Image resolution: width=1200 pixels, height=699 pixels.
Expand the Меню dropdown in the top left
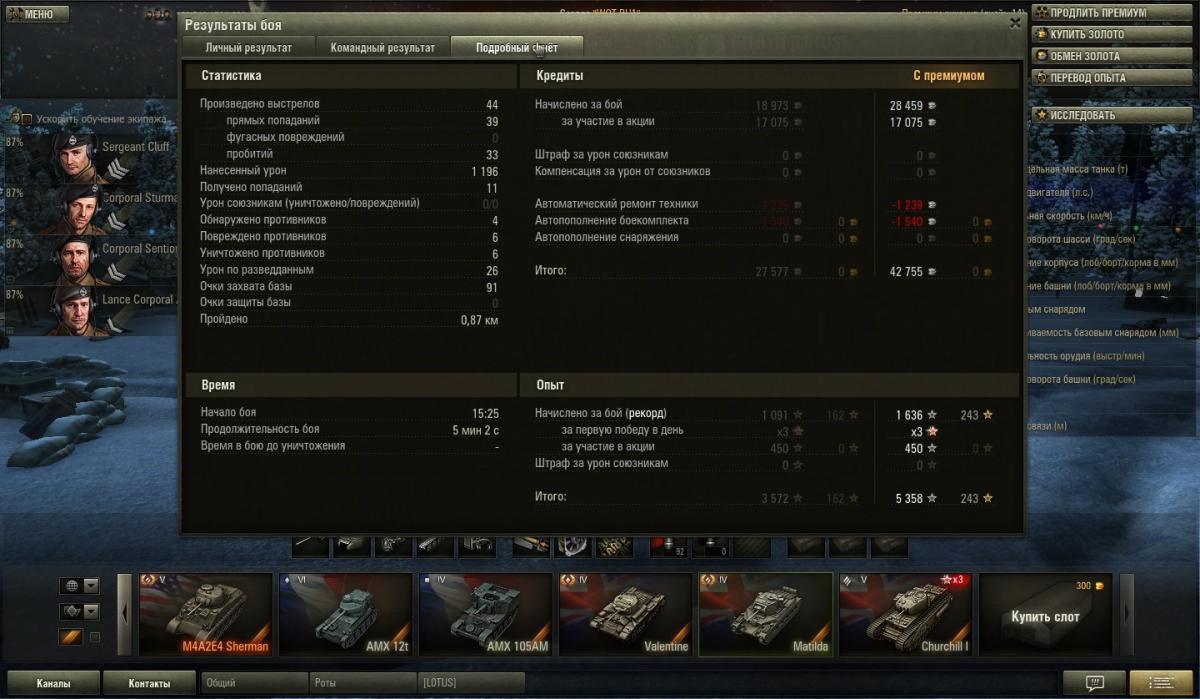coord(35,14)
